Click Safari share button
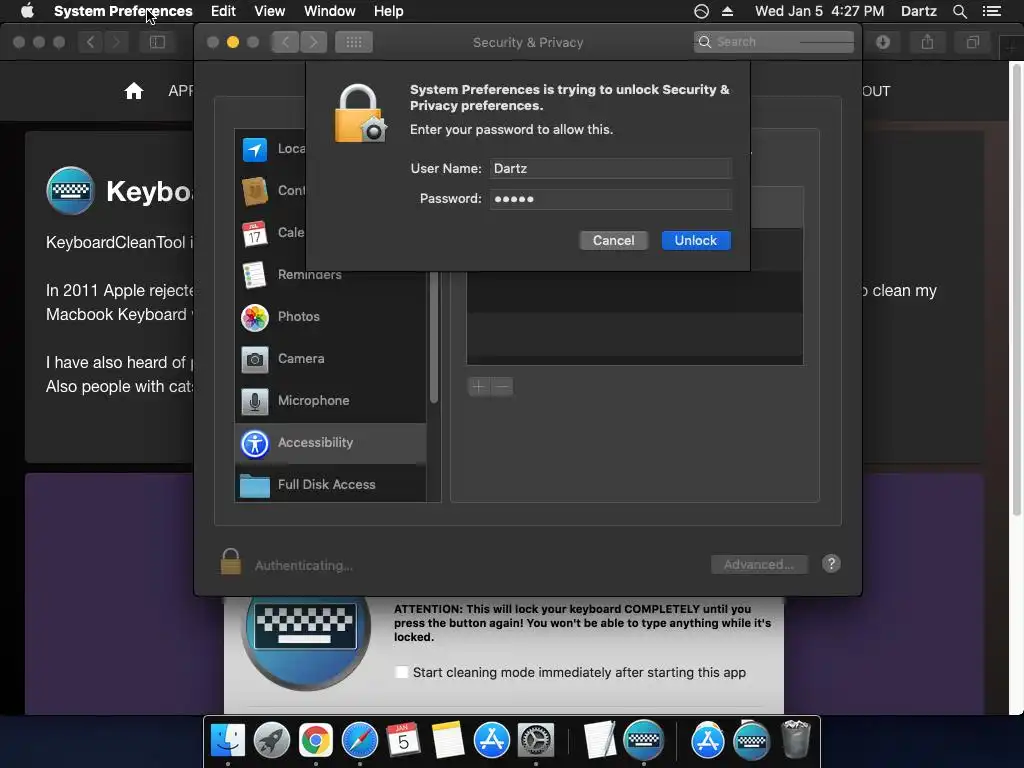The image size is (1024, 768). (927, 42)
